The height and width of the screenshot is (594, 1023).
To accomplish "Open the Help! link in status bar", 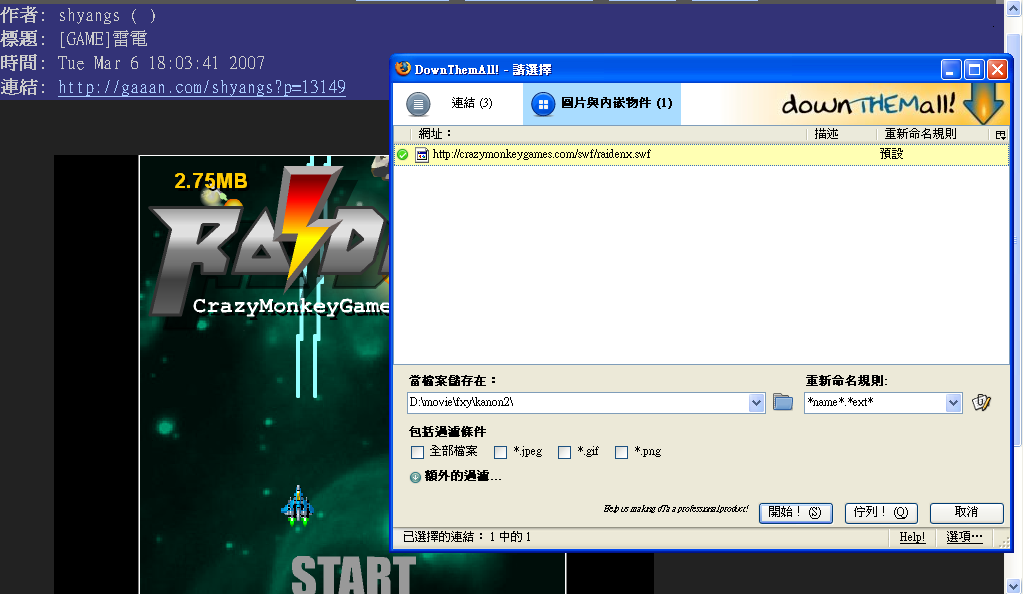I will [x=912, y=537].
